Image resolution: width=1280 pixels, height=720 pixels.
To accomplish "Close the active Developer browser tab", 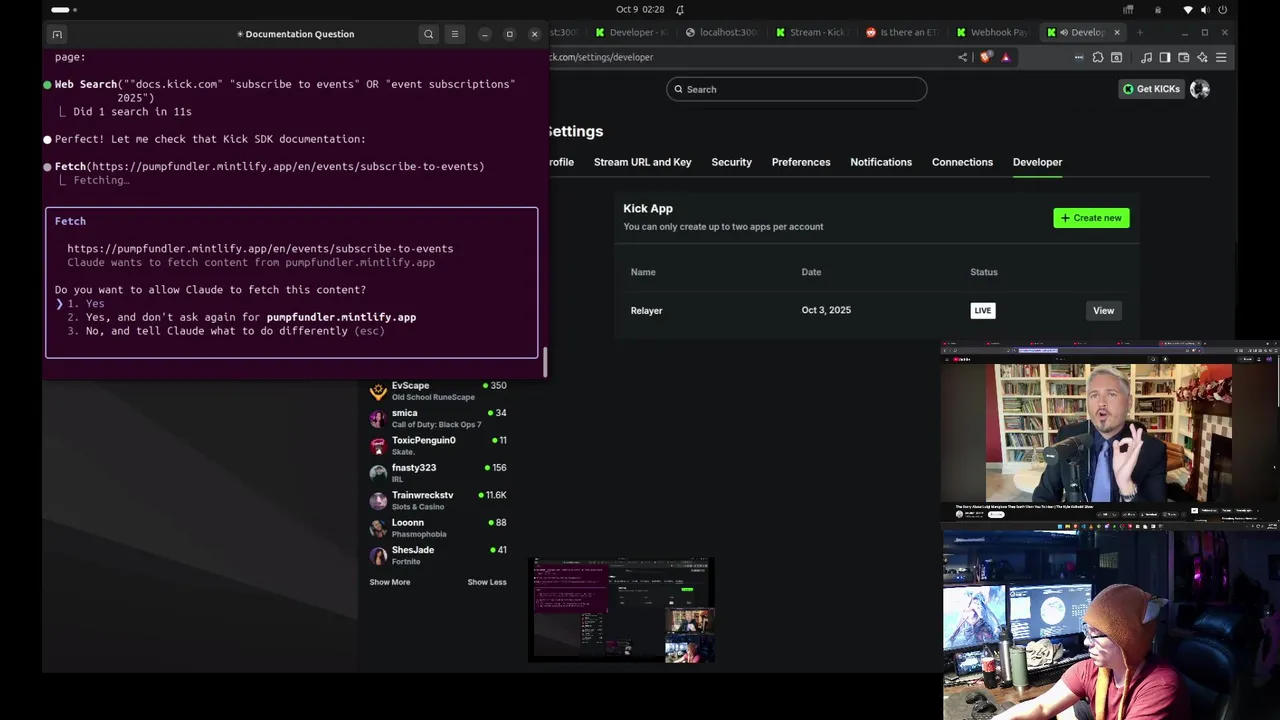I will [x=1117, y=32].
